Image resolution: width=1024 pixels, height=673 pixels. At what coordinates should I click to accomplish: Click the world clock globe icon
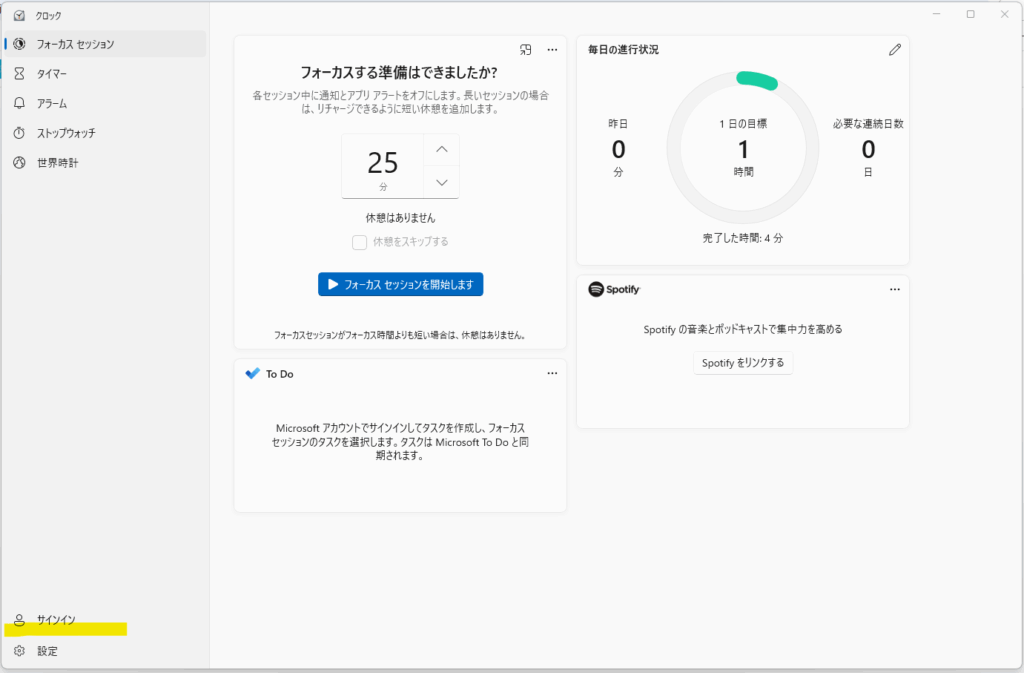point(20,163)
